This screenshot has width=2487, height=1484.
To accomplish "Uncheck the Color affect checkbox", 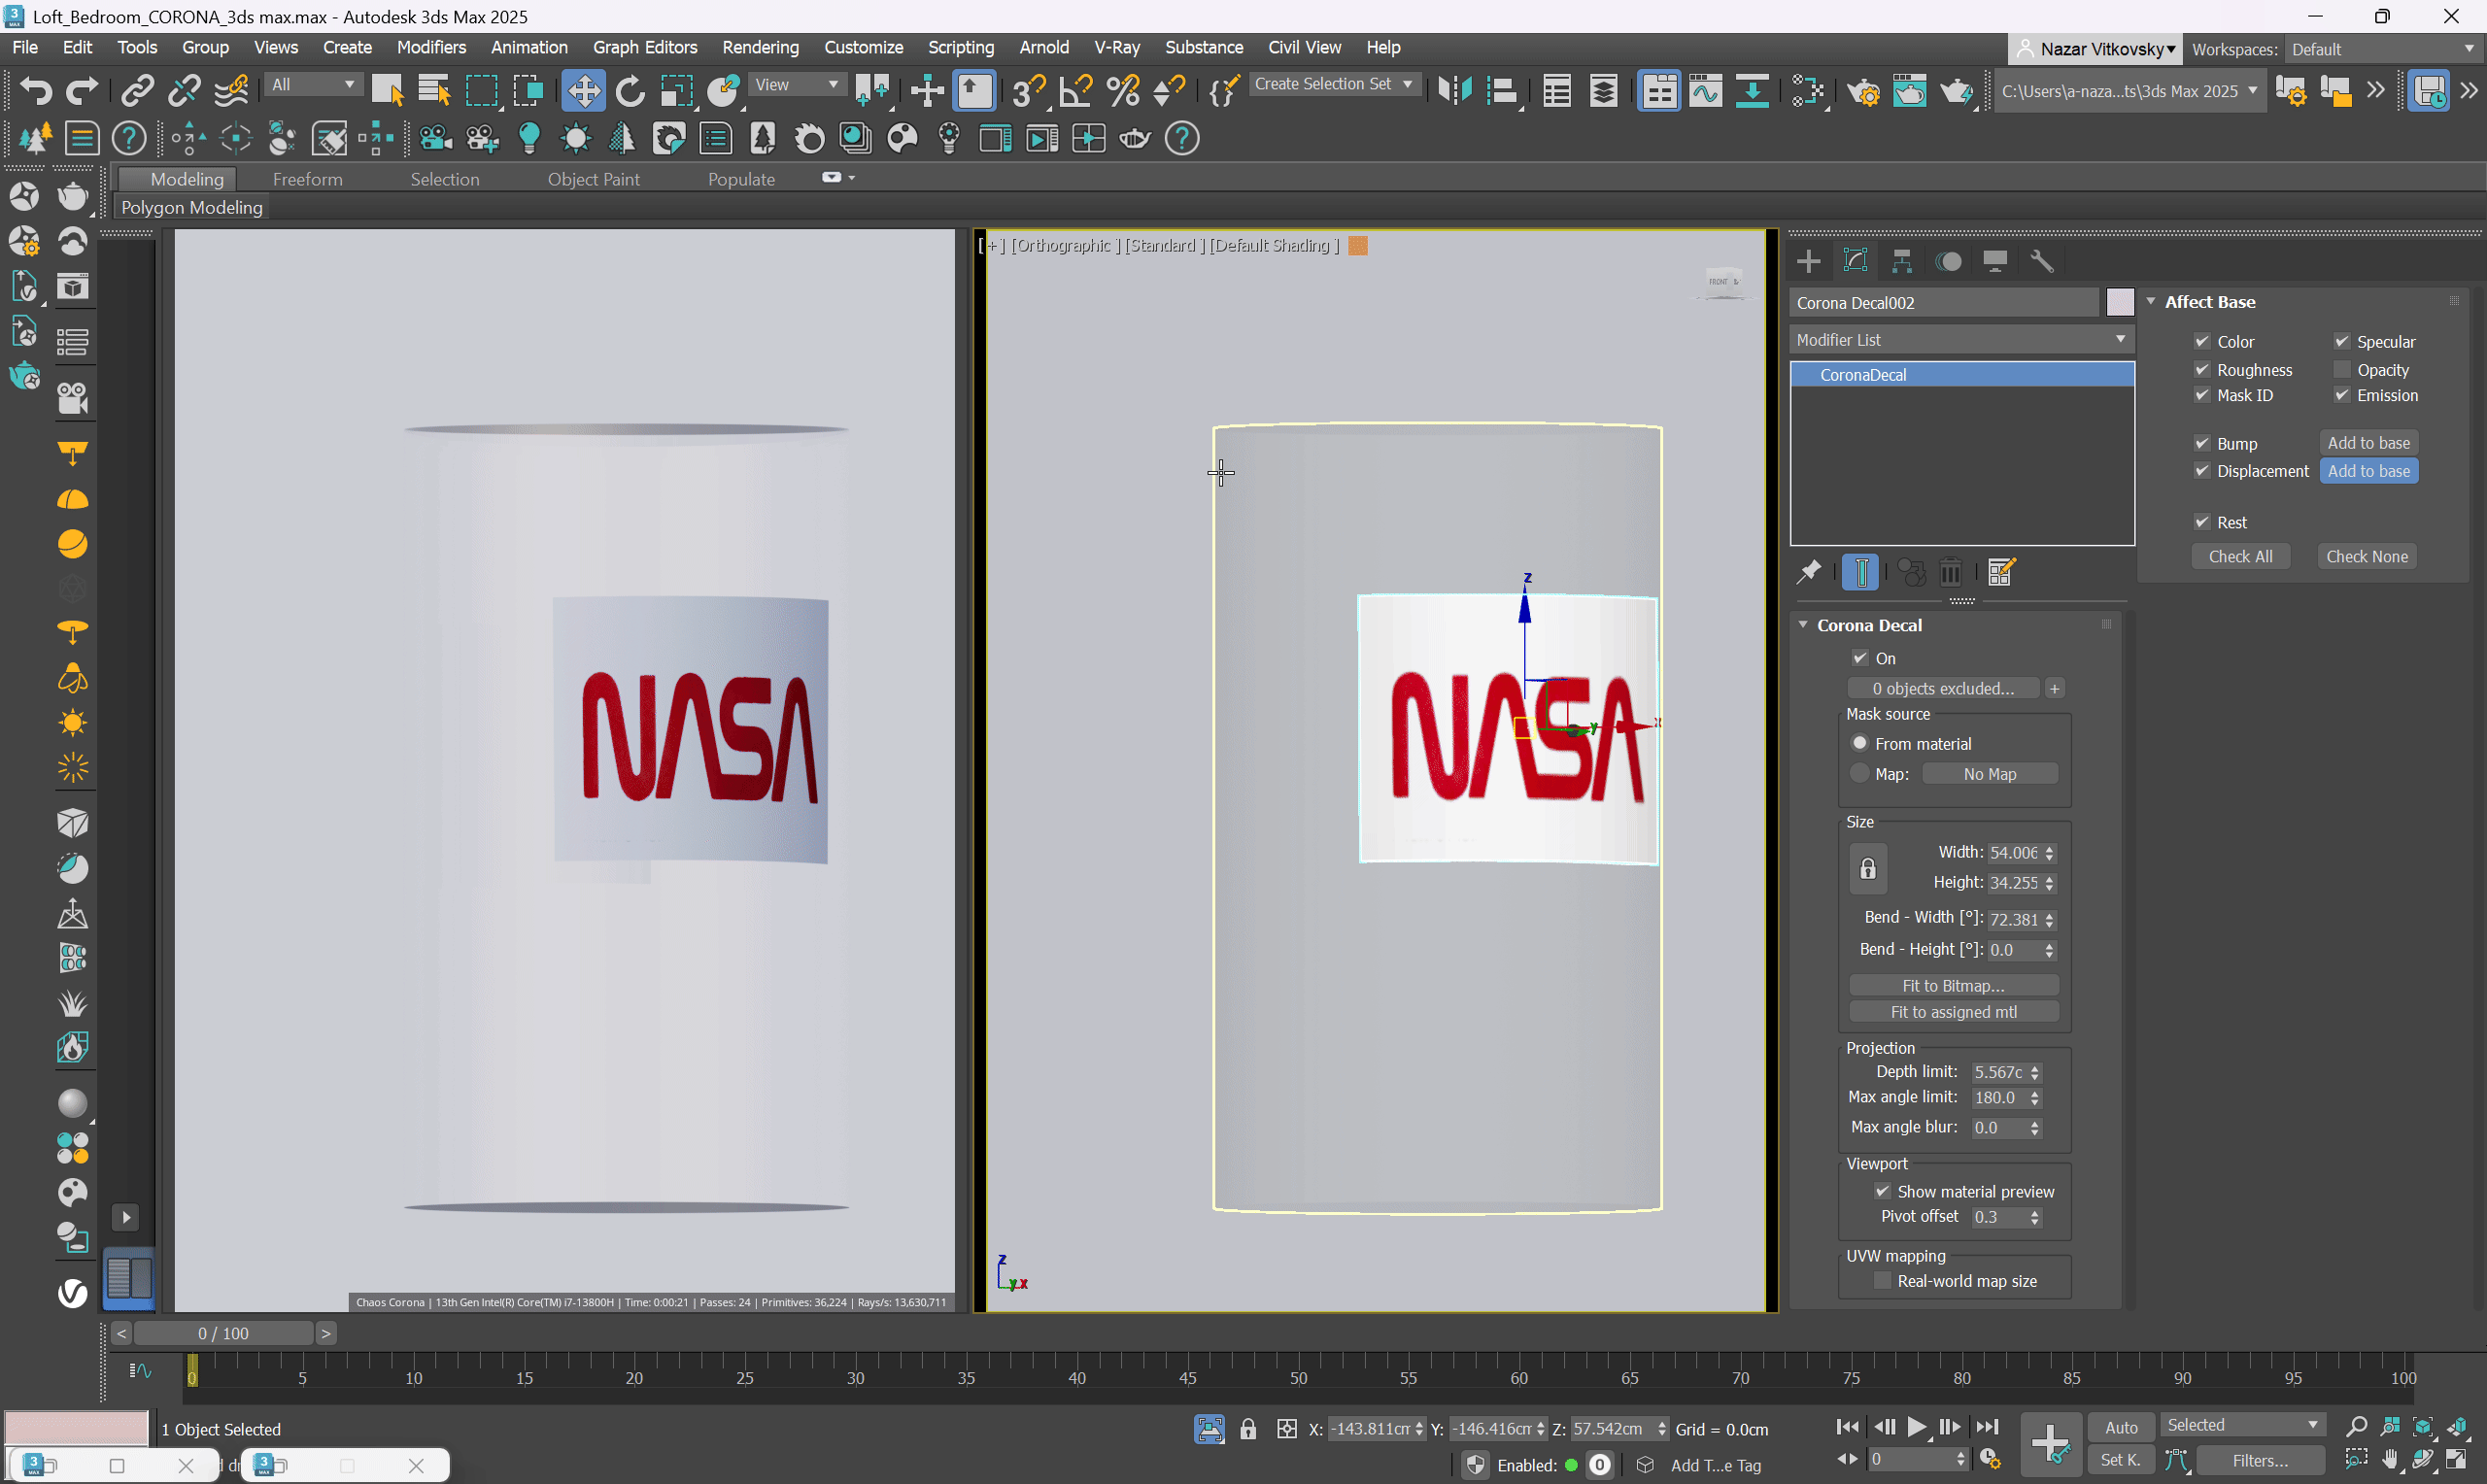I will coord(2202,341).
